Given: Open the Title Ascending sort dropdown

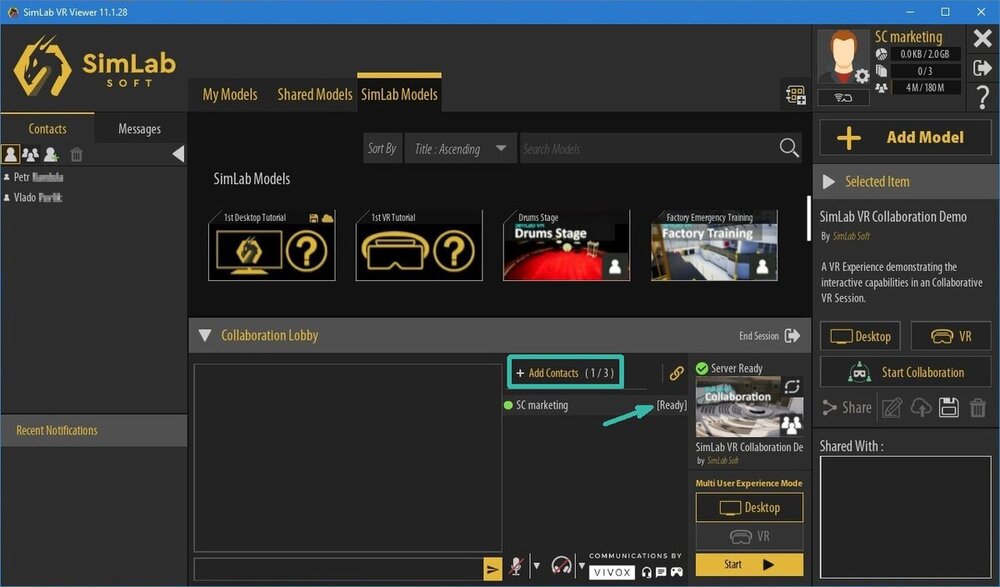Looking at the screenshot, I should 459,148.
